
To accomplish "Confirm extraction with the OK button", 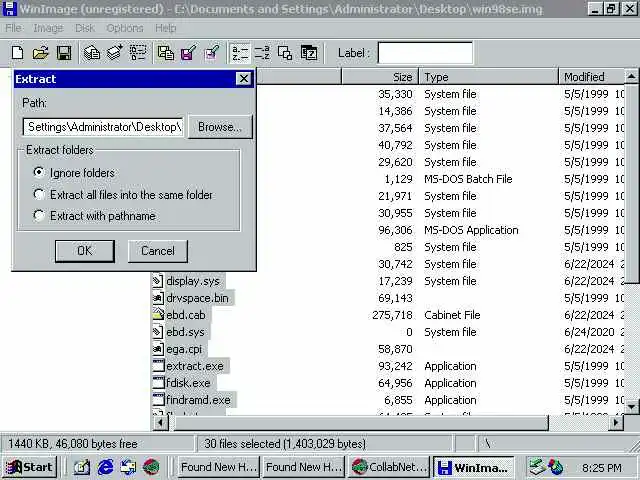I will (x=84, y=251).
